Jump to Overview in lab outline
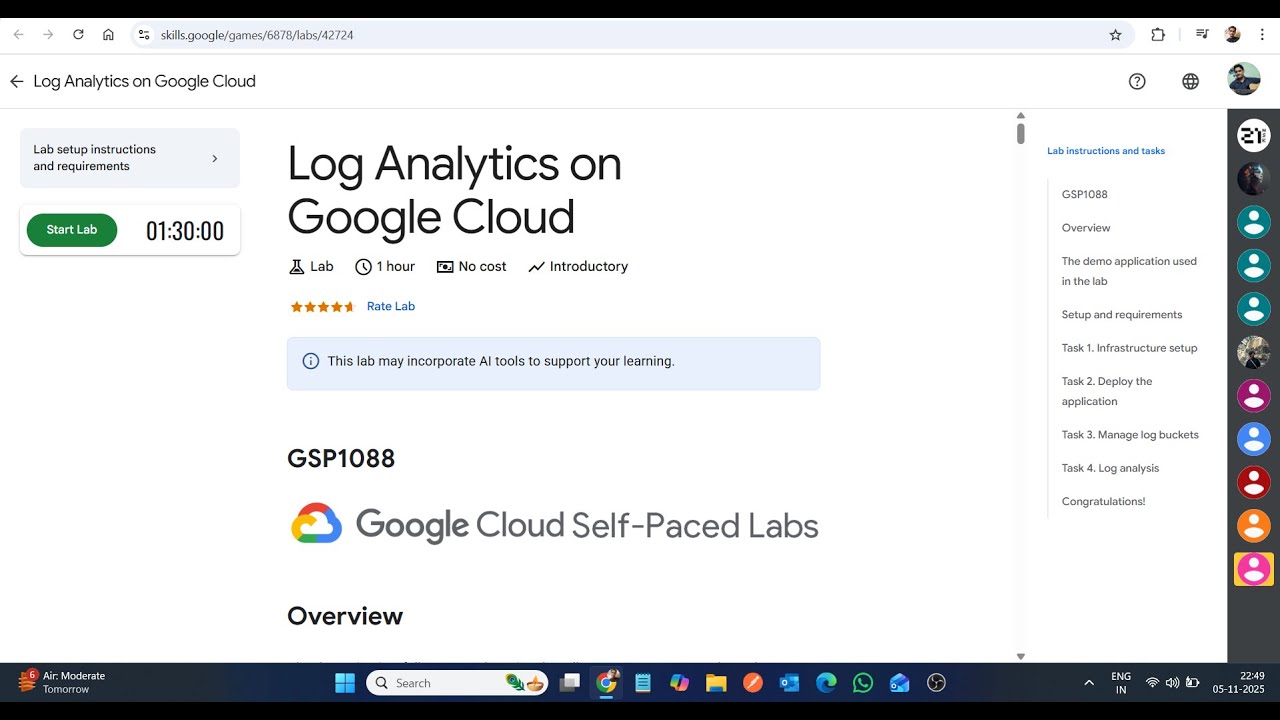This screenshot has height=720, width=1280. coord(1086,228)
